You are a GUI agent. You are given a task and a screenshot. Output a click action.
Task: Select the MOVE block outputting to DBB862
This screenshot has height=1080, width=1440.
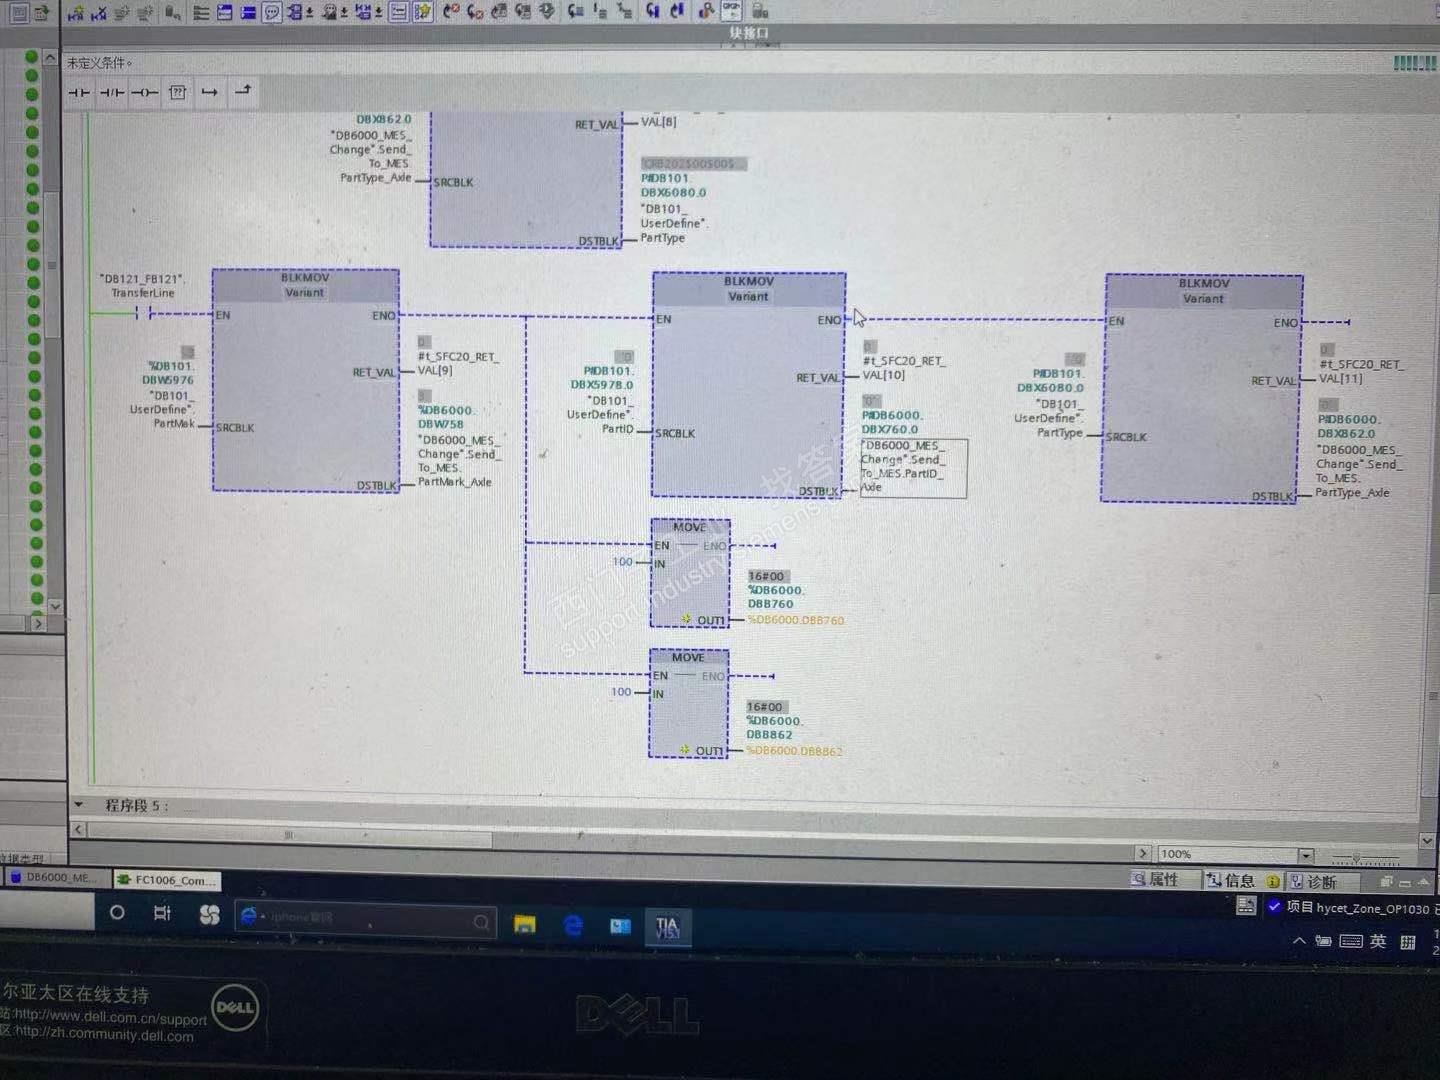tap(688, 703)
